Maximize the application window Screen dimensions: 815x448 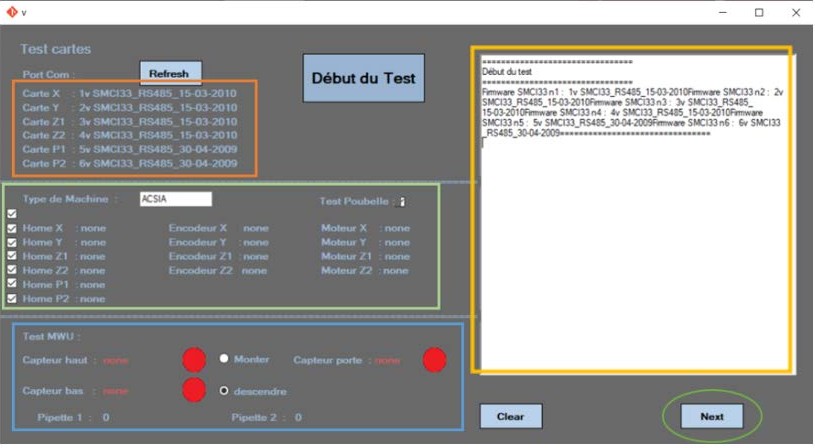(x=759, y=12)
